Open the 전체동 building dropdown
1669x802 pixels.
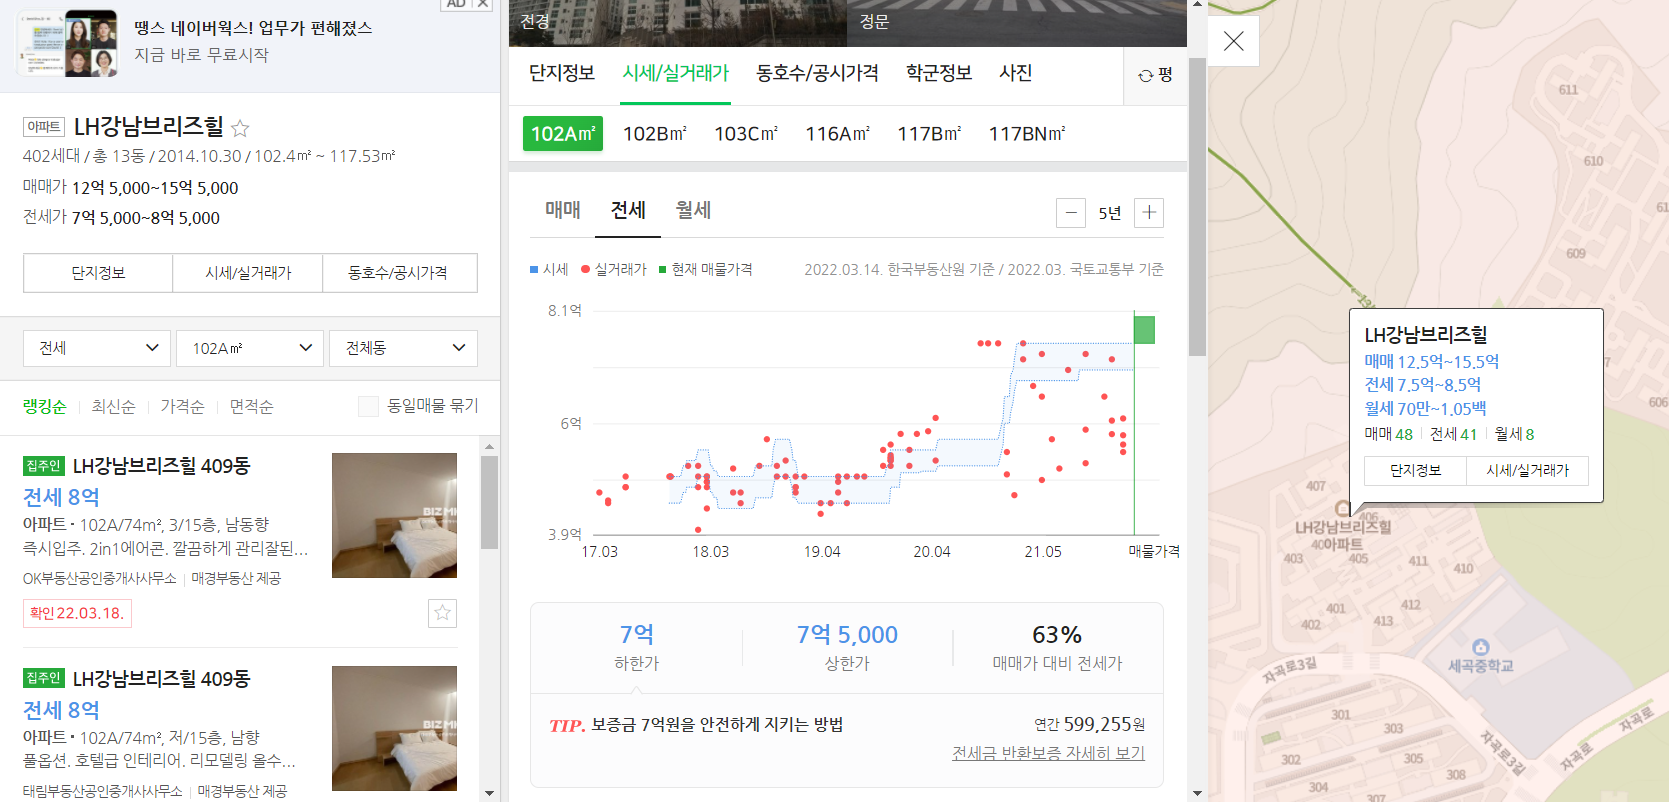[x=403, y=348]
